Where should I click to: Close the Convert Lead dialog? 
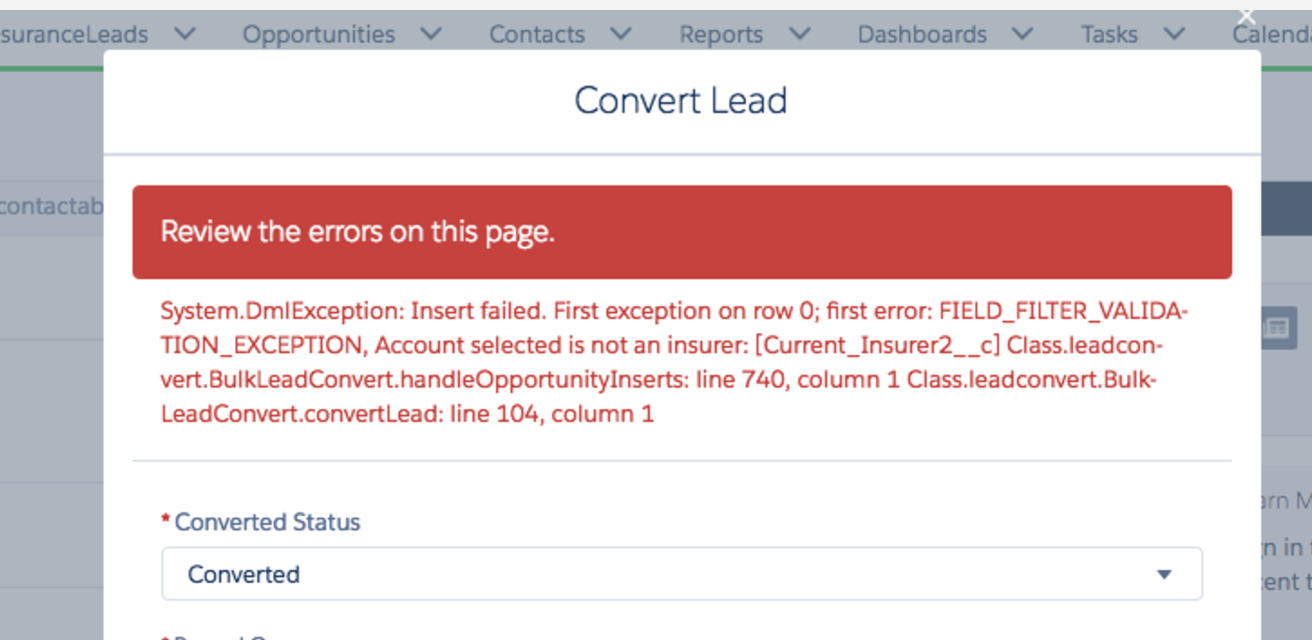[x=1246, y=16]
